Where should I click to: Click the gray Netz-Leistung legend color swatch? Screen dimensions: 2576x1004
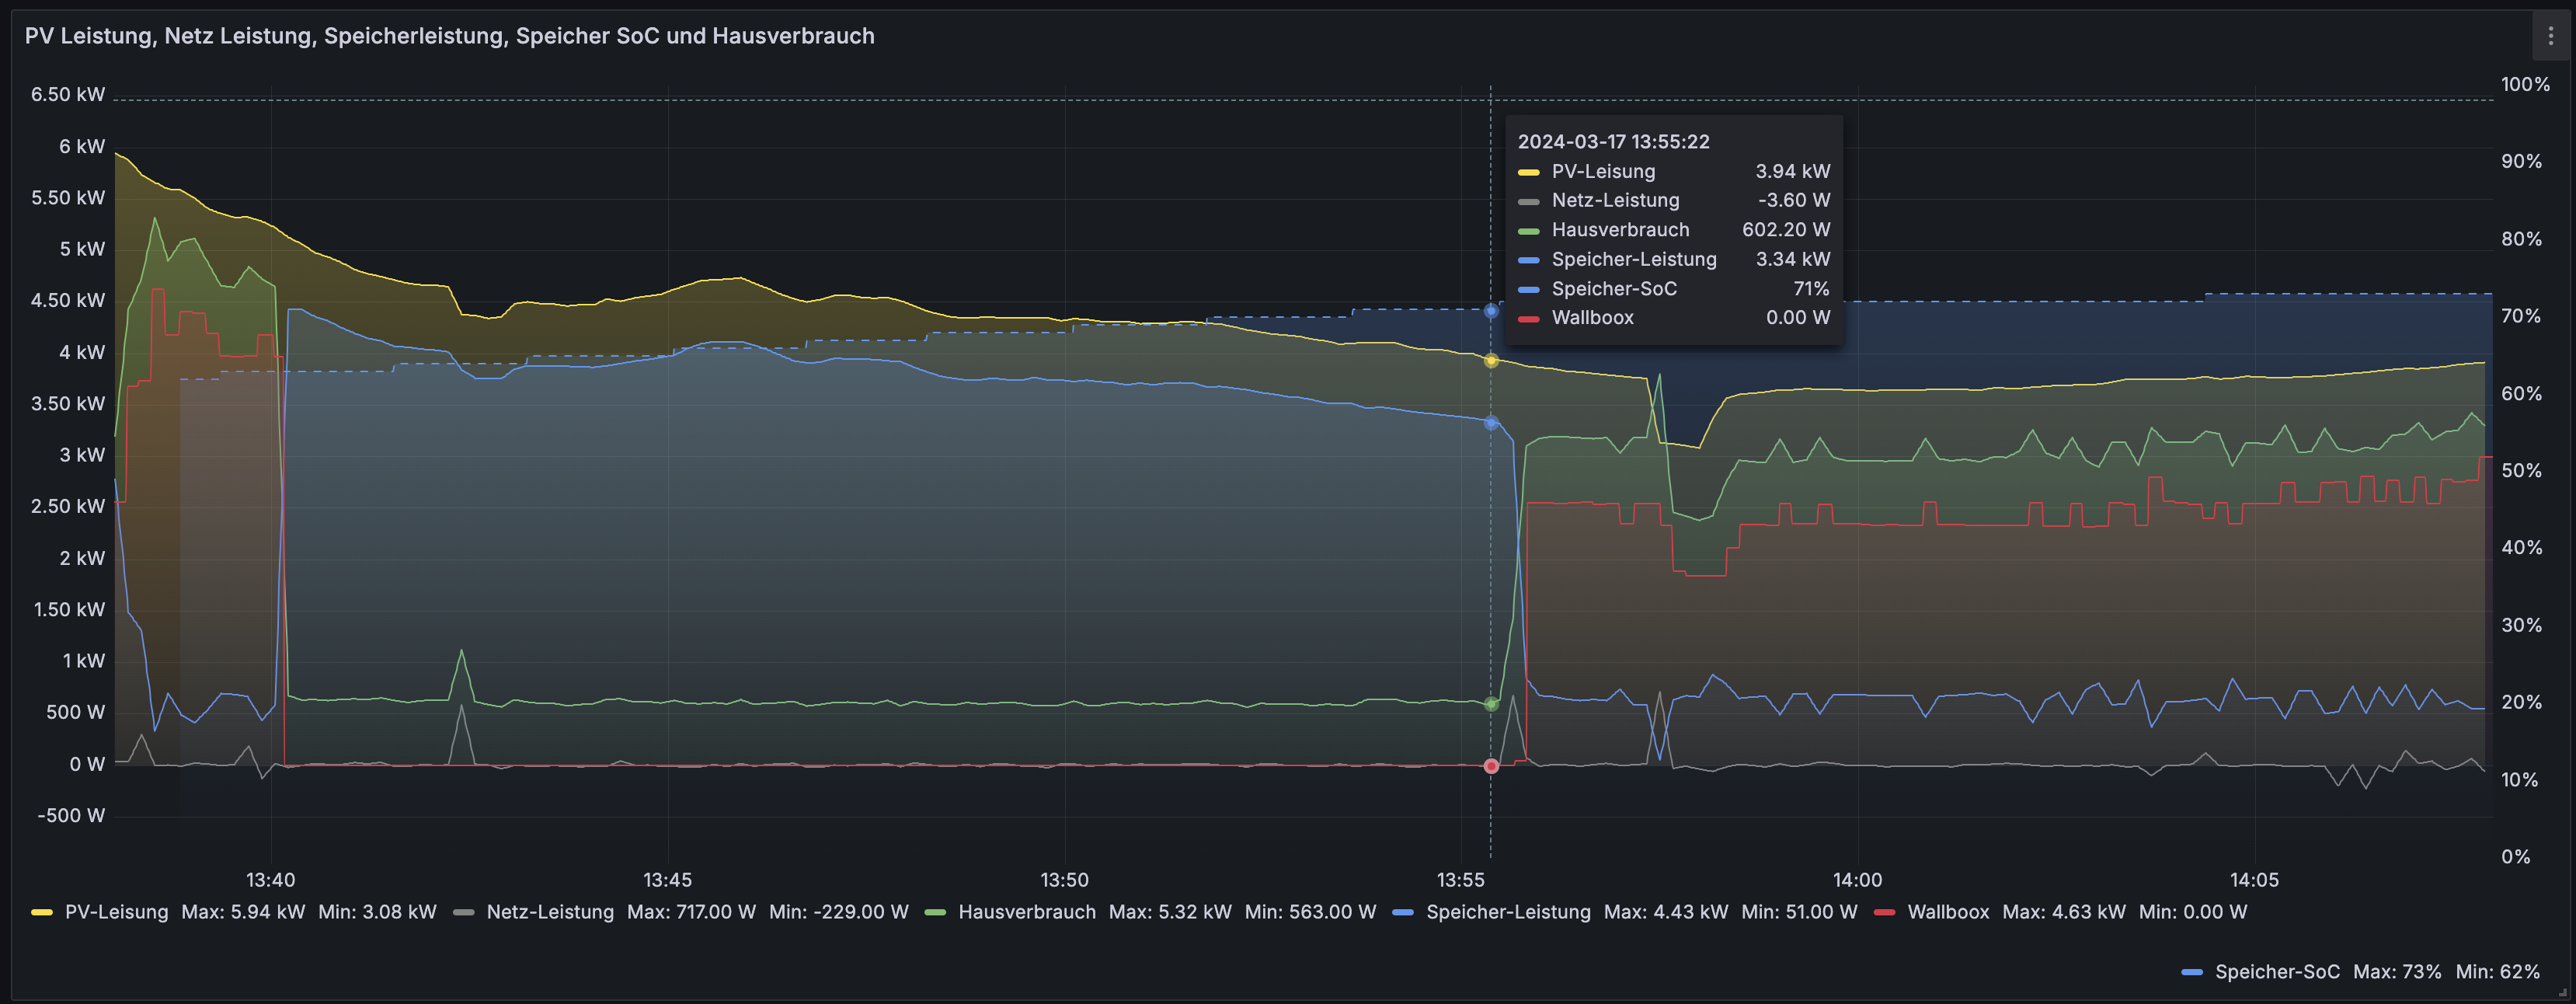click(463, 912)
